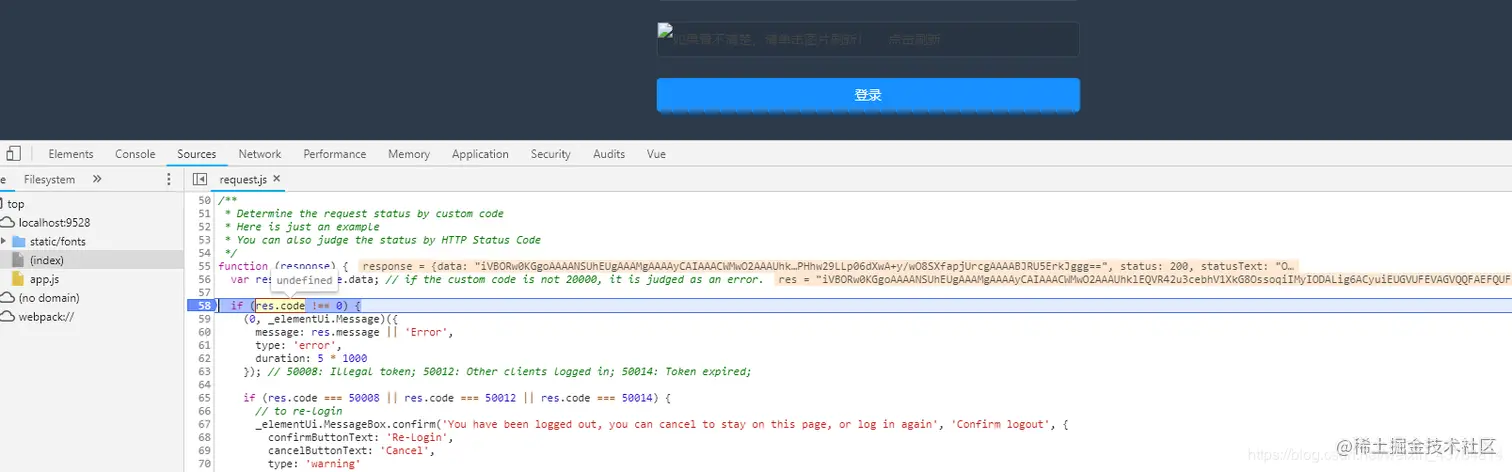This screenshot has height=472, width=1512.
Task: Switch to the Audits tab
Action: (x=609, y=154)
